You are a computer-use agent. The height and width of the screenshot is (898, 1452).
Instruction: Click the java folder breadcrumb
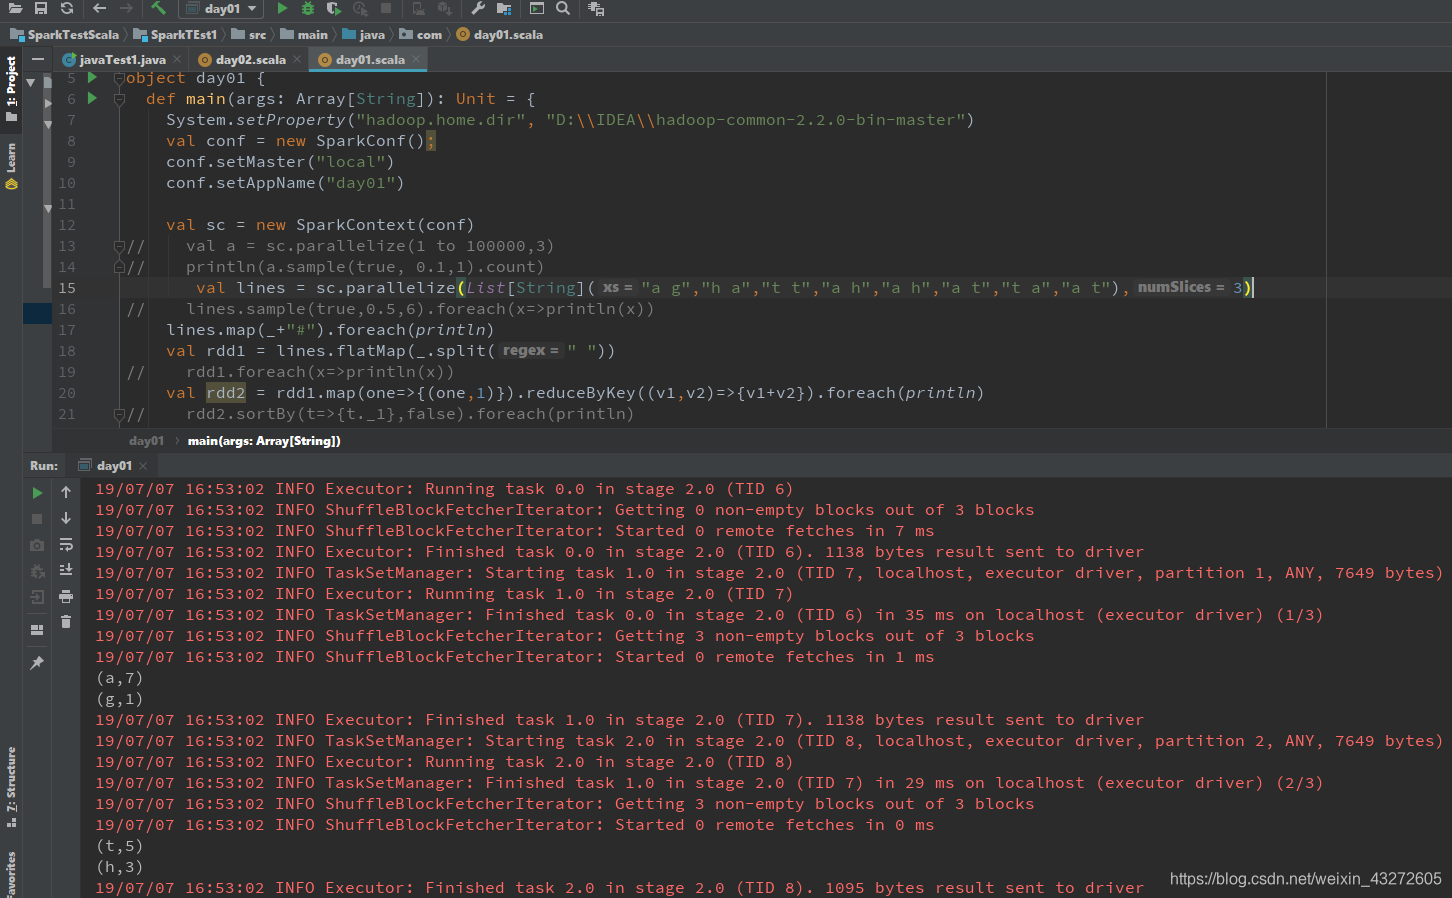click(364, 34)
